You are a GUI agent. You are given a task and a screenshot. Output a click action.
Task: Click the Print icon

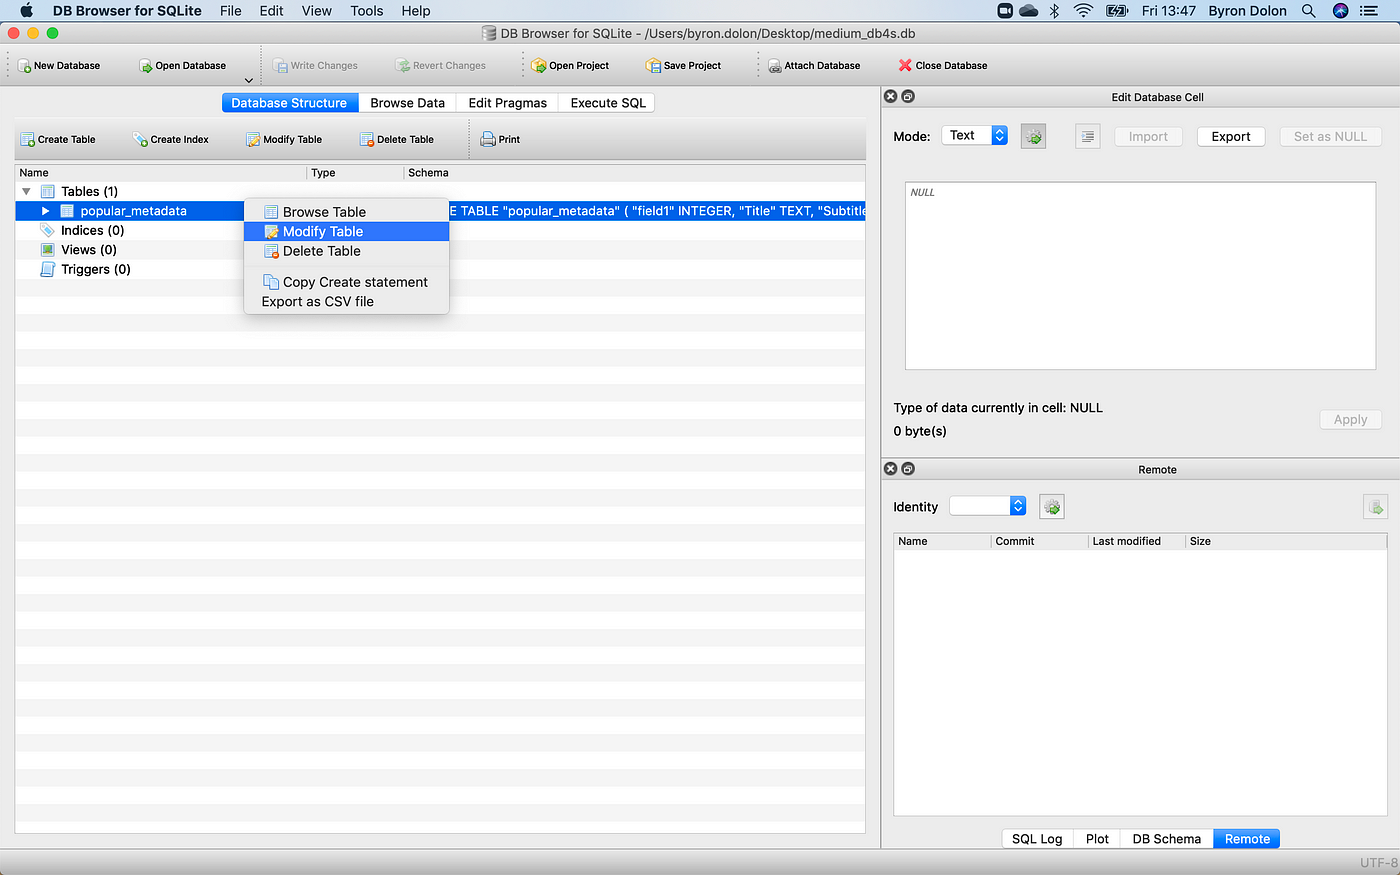(x=488, y=140)
